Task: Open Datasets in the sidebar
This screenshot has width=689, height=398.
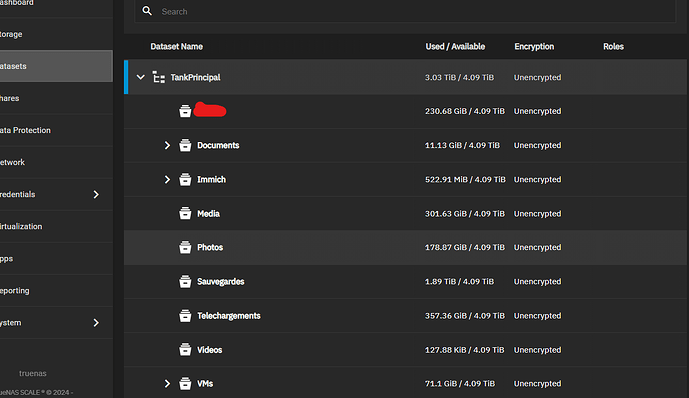Action: [56, 66]
